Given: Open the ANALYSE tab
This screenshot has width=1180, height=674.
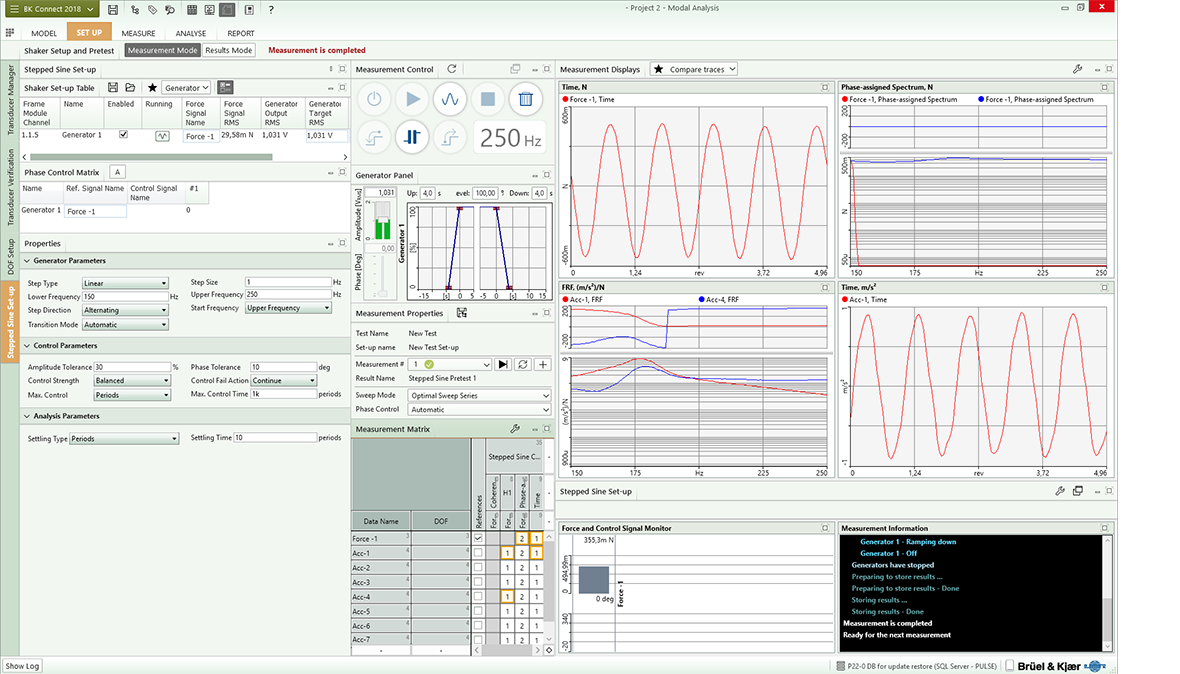Looking at the screenshot, I should coord(190,33).
